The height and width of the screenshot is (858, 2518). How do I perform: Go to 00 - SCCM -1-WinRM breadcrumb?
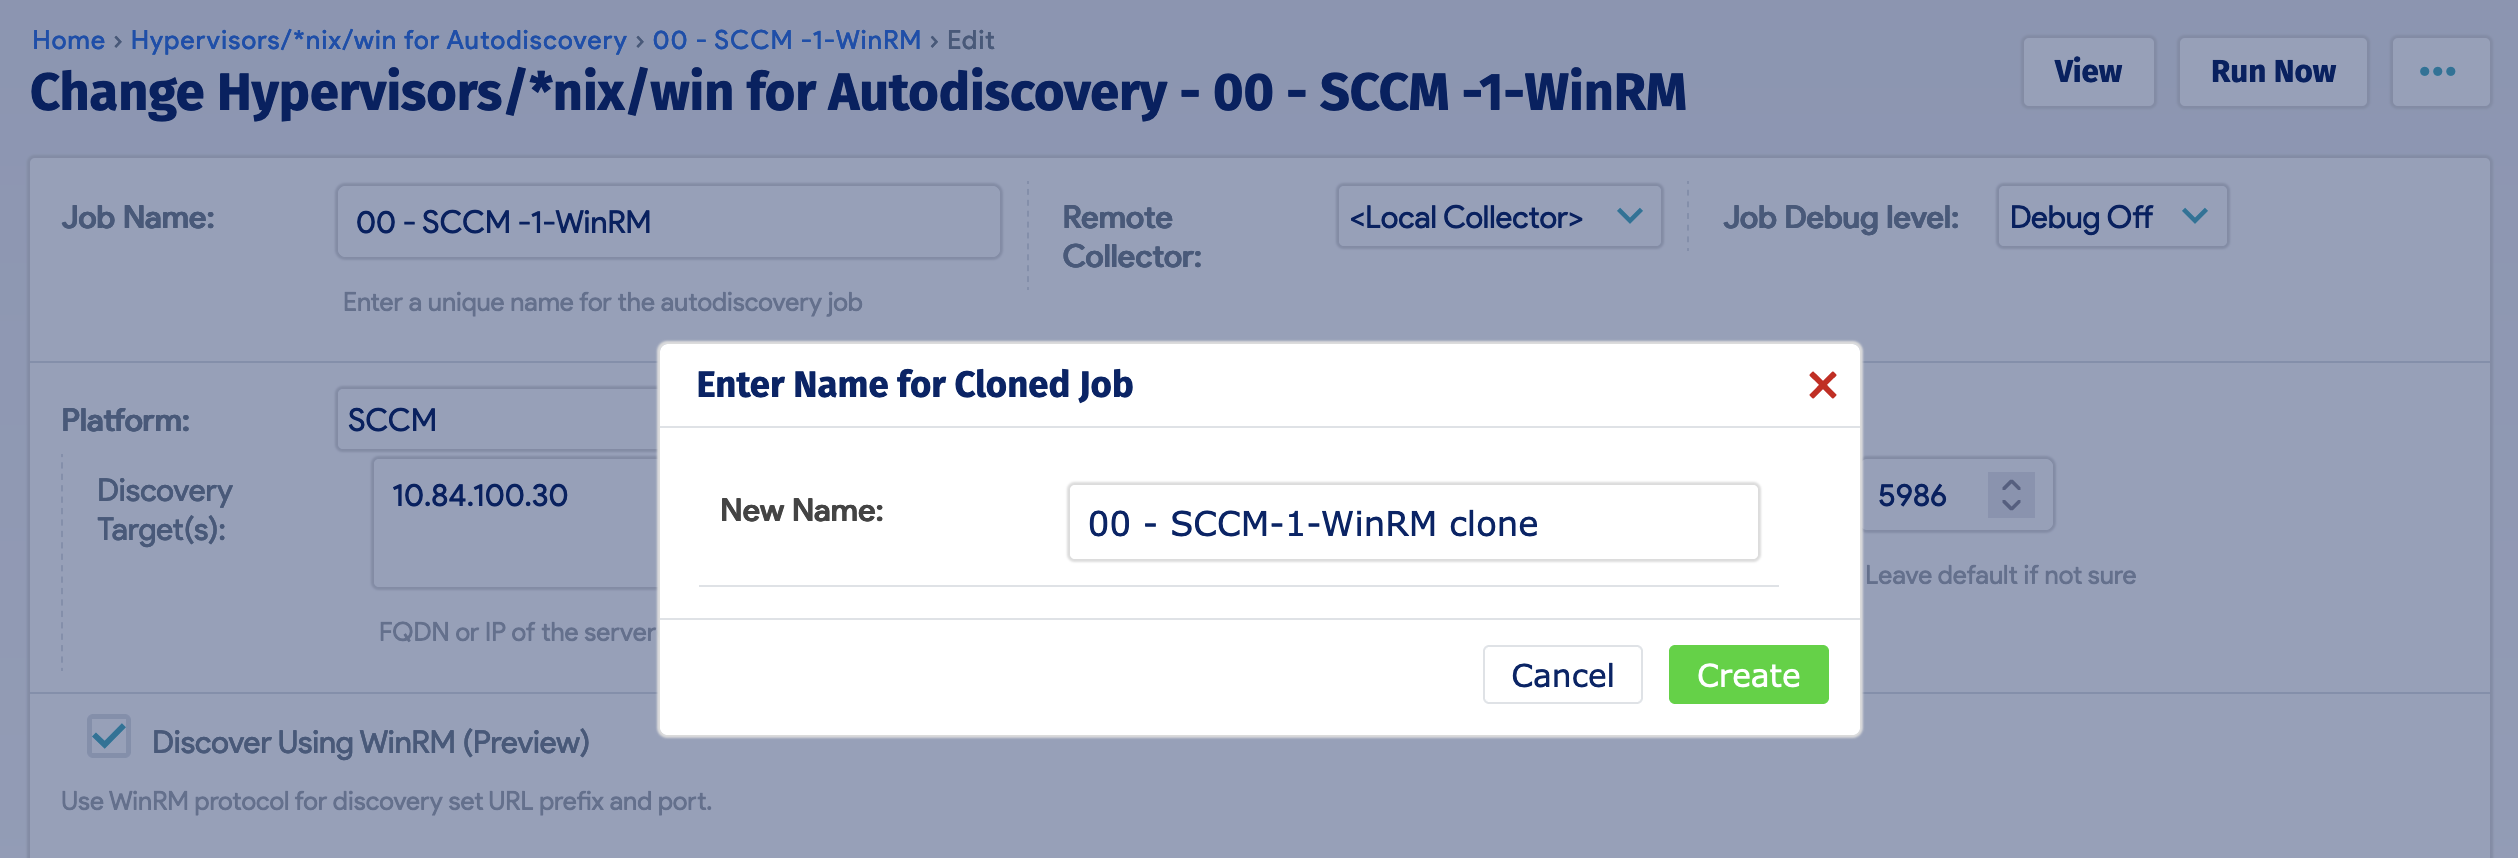[786, 40]
